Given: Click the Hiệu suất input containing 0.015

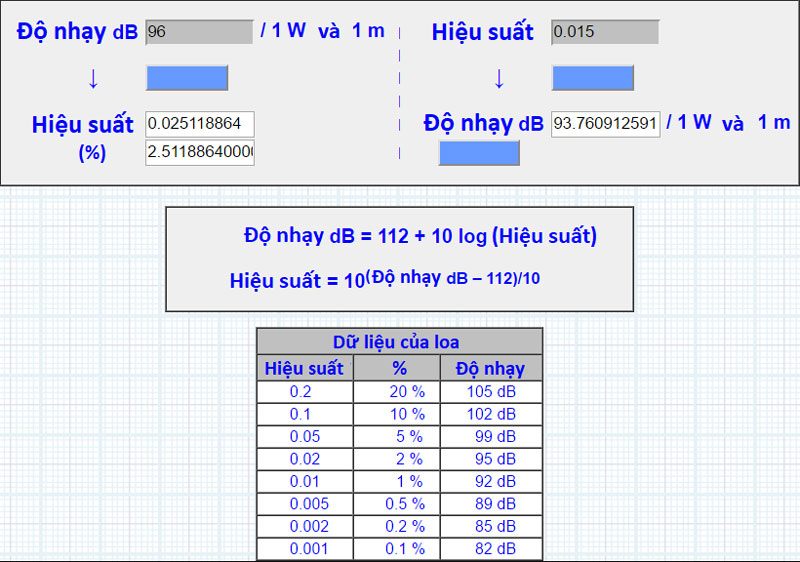Looking at the screenshot, I should point(605,31).
